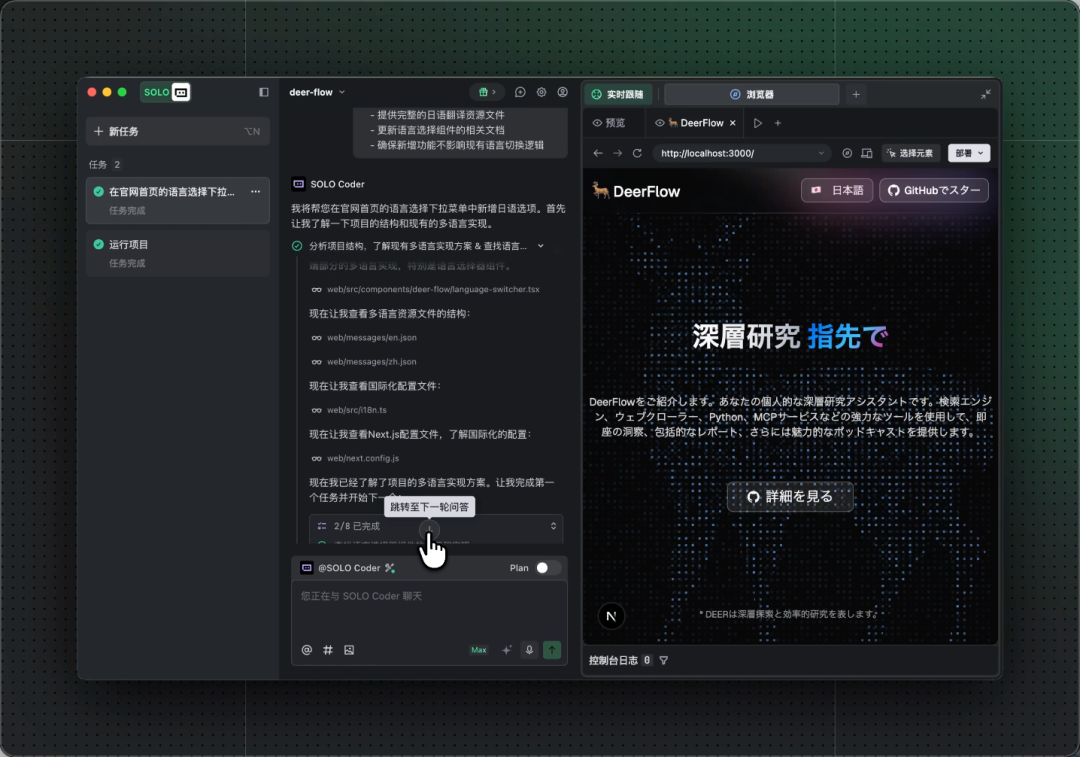
Task: Open the 日本語 language selector
Action: click(x=837, y=191)
